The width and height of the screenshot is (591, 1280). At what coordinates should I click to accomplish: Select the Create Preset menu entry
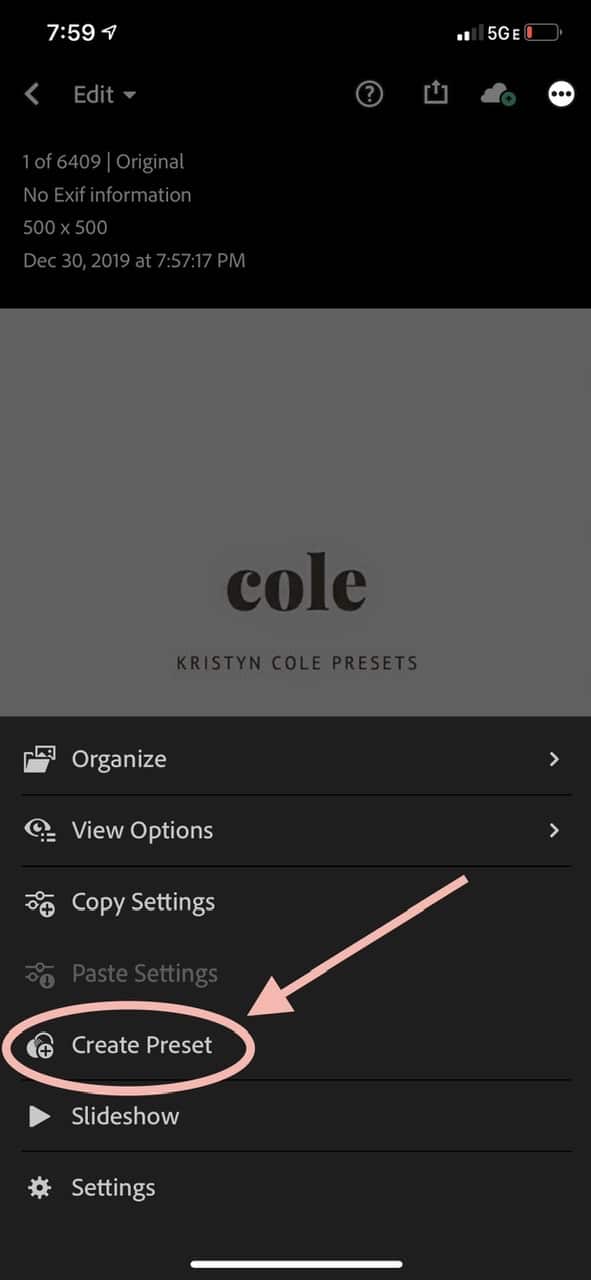coord(296,1045)
